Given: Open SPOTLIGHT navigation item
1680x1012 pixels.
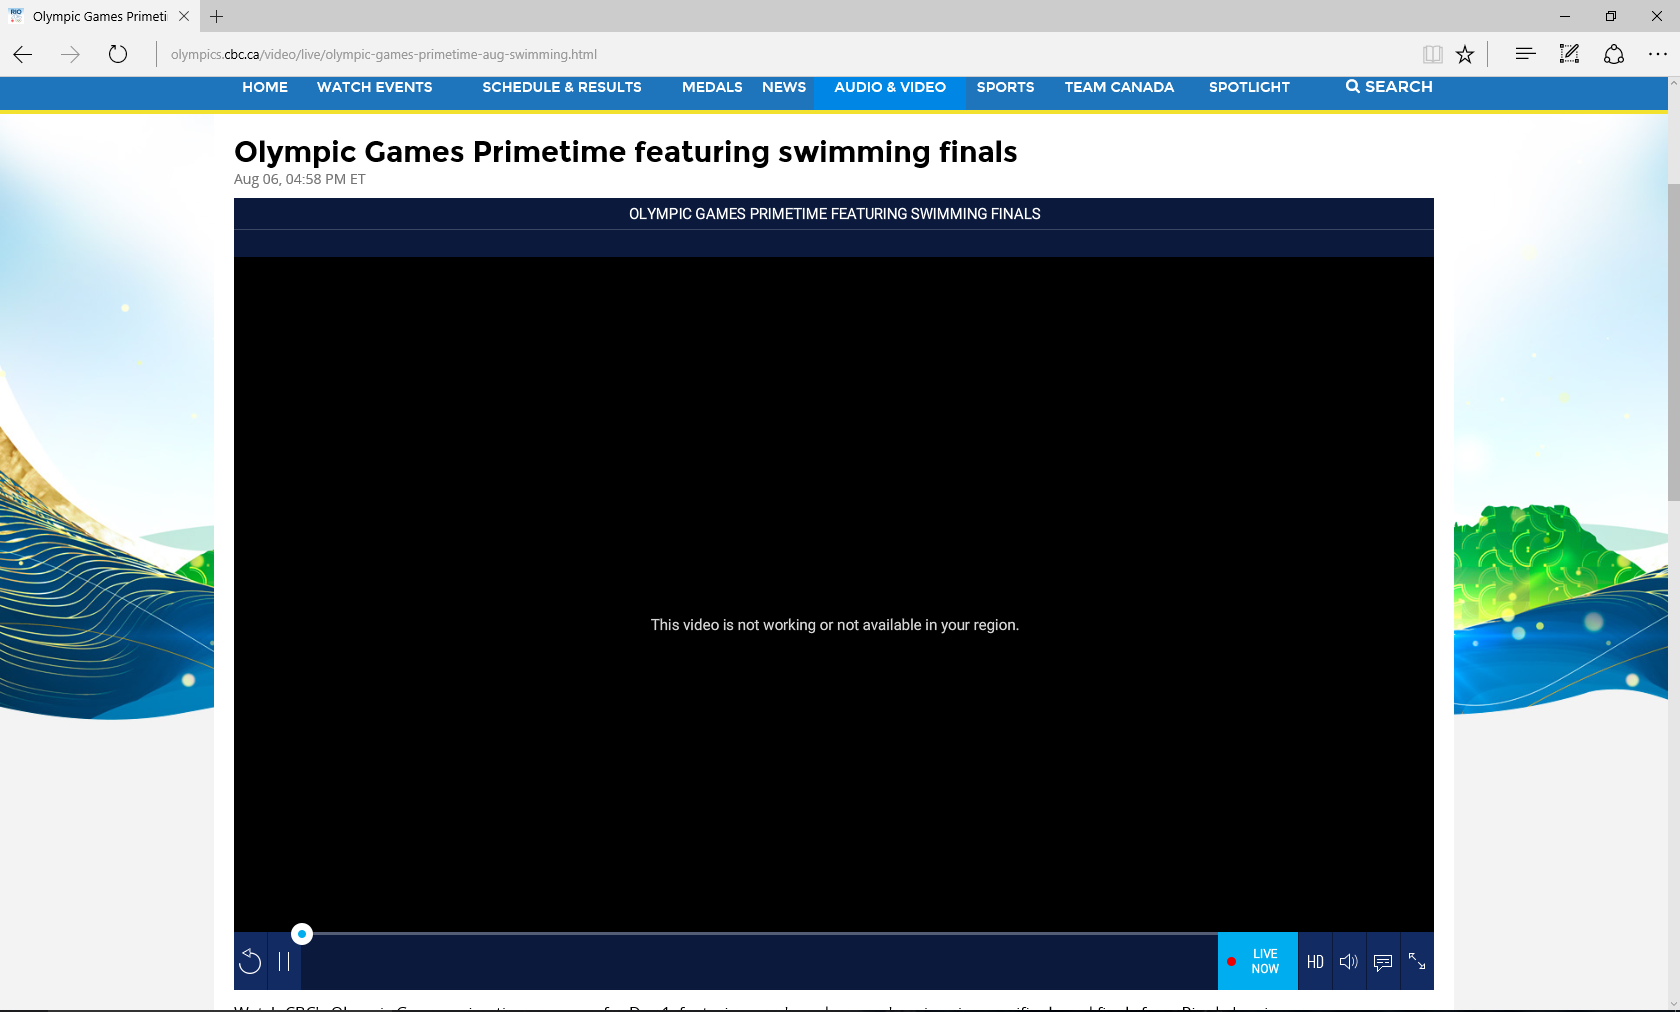Looking at the screenshot, I should point(1249,87).
